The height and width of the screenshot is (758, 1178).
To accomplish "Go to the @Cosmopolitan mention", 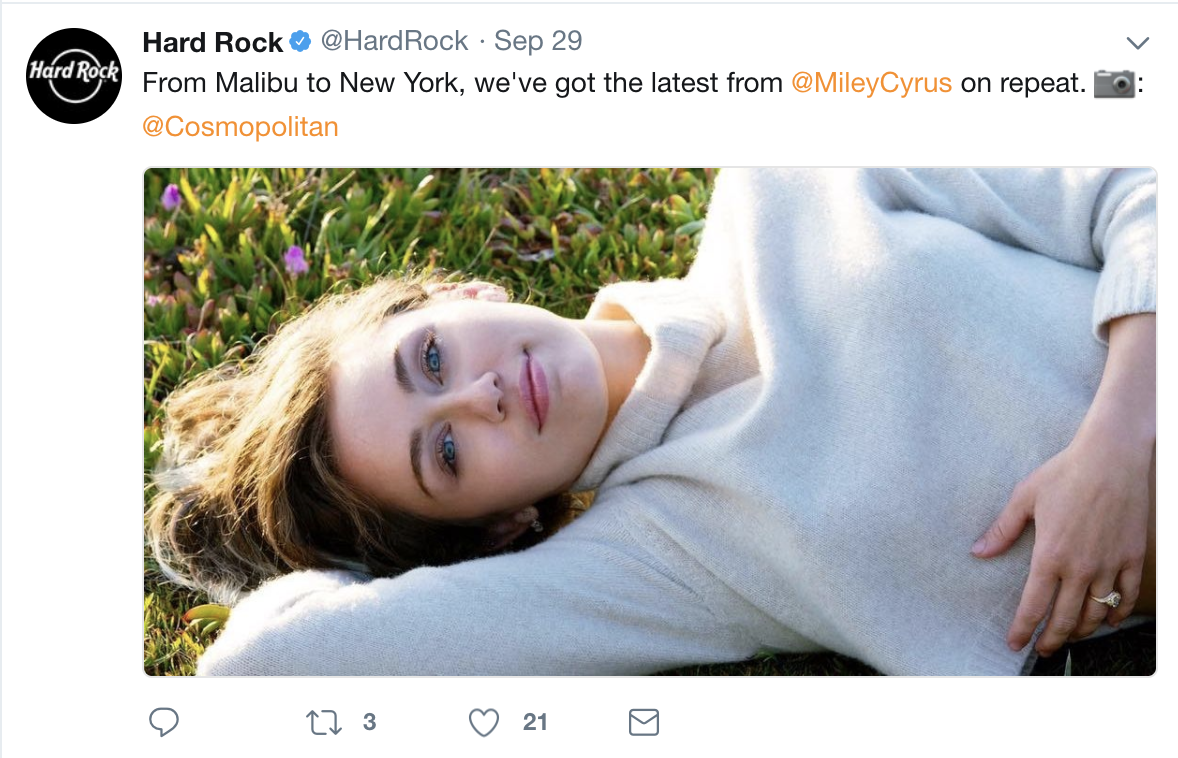I will 241,127.
